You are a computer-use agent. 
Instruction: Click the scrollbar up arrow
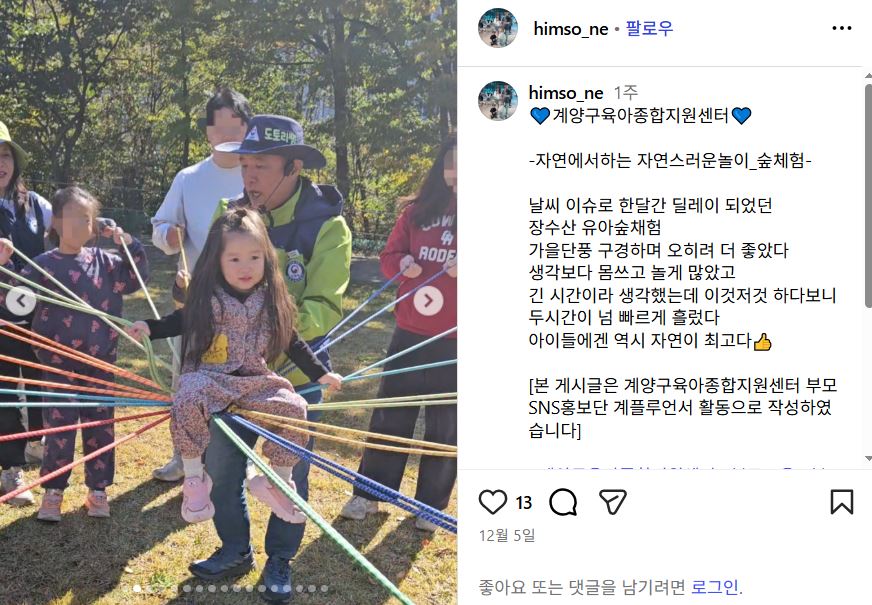click(x=868, y=76)
